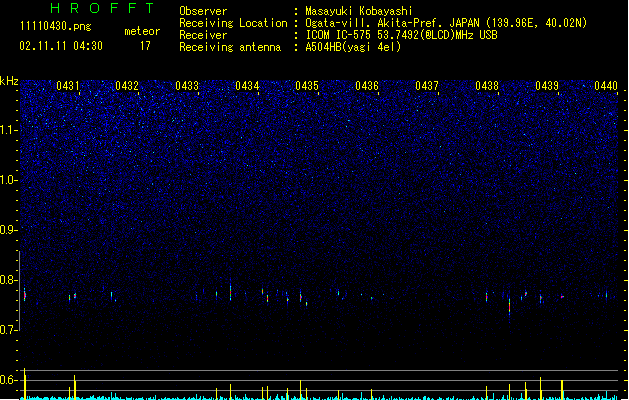The image size is (629, 400).
Task: Click the Receiving Location label
Action: (233, 23)
